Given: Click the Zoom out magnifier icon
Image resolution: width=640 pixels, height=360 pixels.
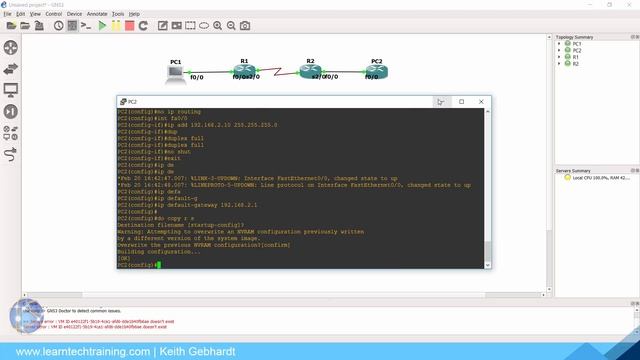Looking at the screenshot, I should pos(231,26).
